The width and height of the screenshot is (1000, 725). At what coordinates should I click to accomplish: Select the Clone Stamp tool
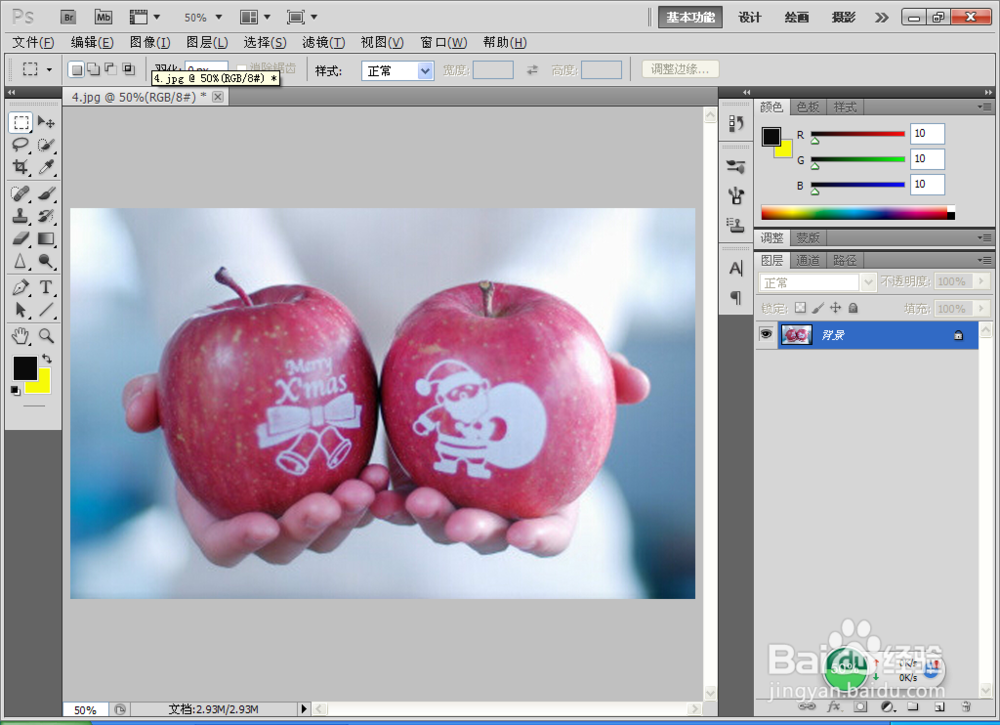pyautogui.click(x=21, y=216)
